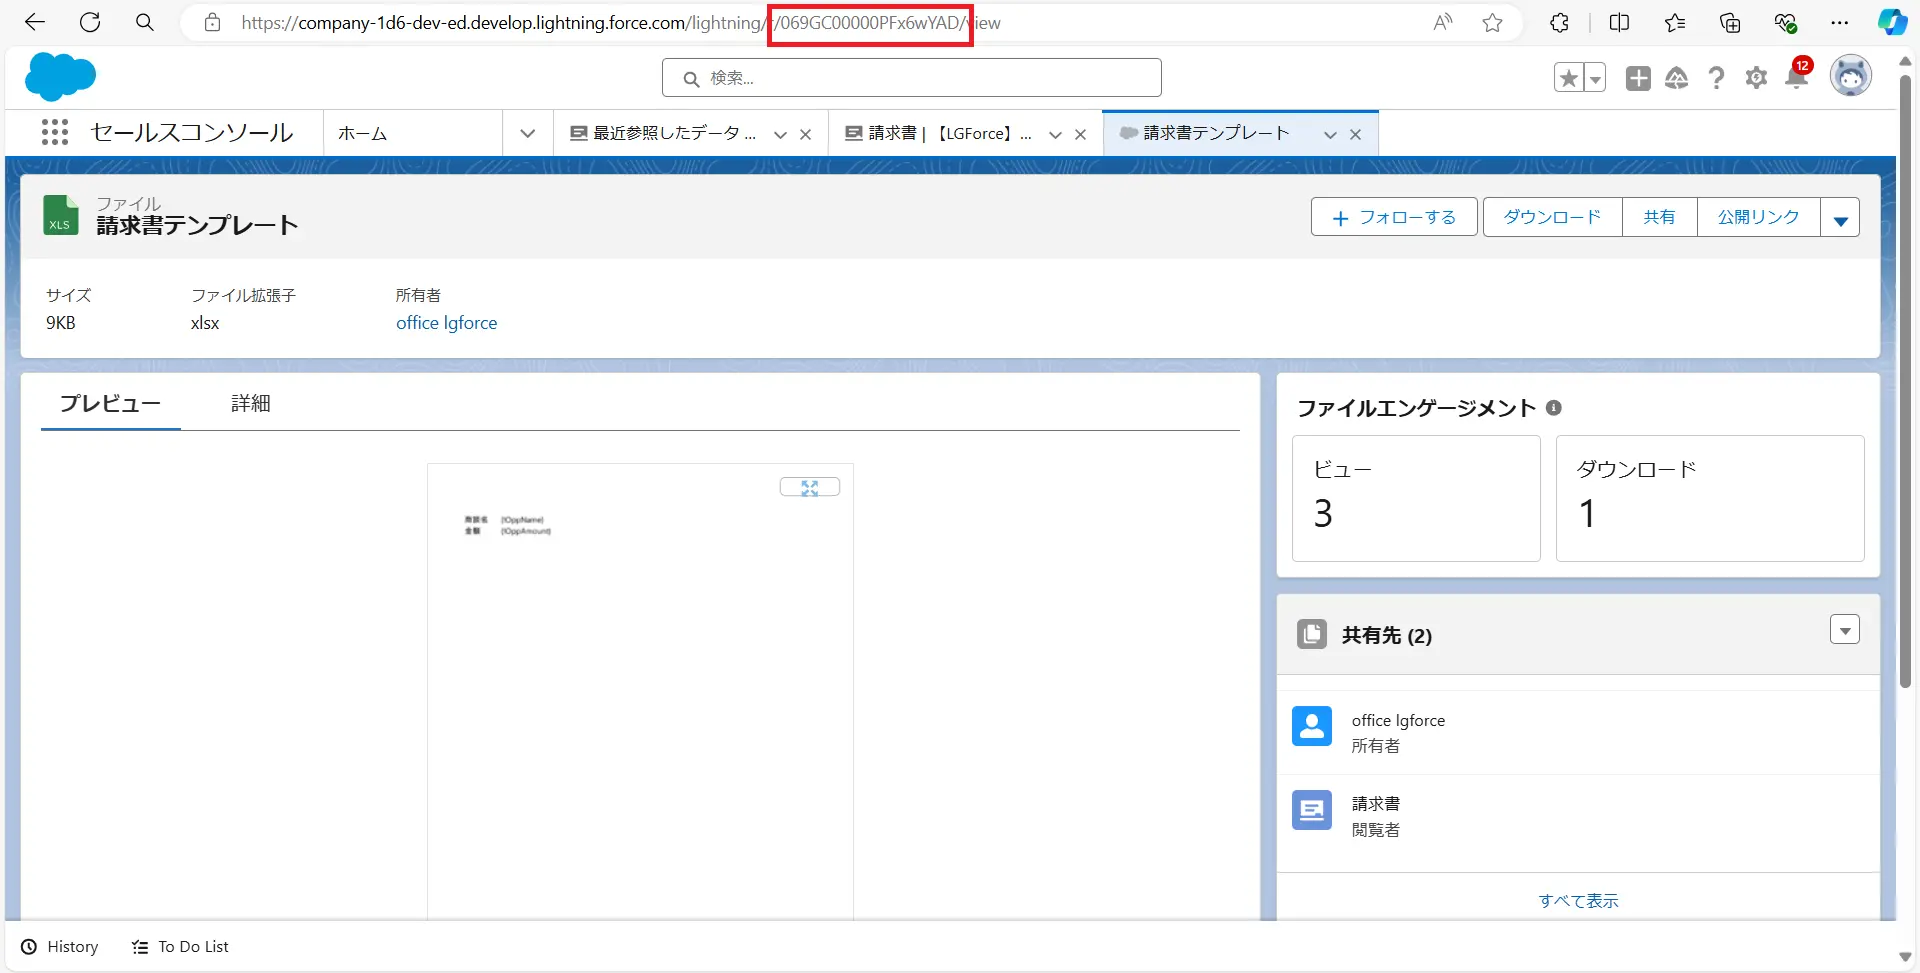This screenshot has width=1920, height=973.
Task: Click the Salesforce Help question mark icon
Action: pyautogui.click(x=1716, y=78)
